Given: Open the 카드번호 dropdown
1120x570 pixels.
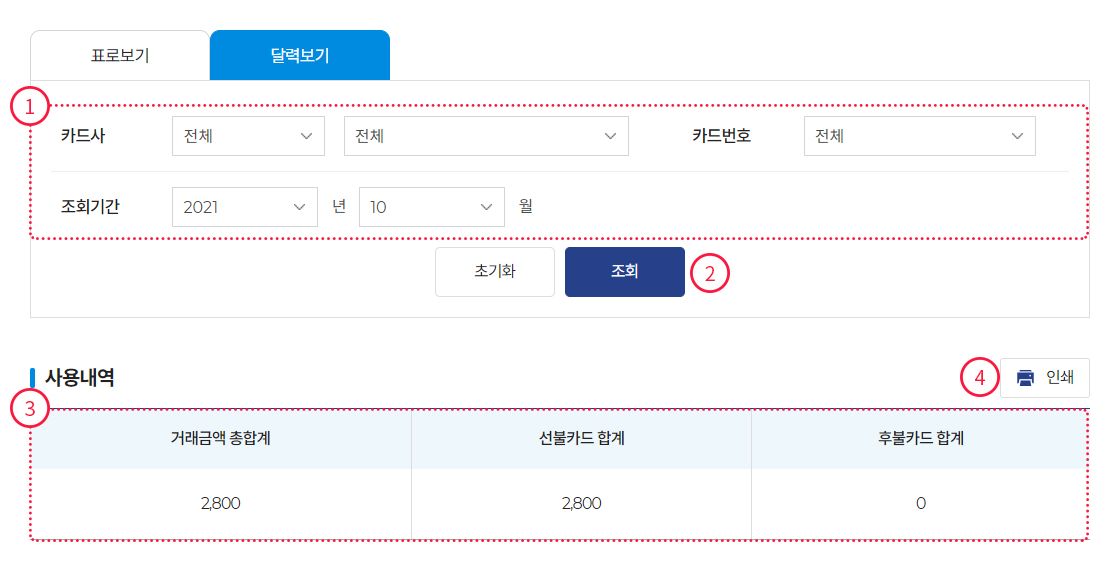Looking at the screenshot, I should click(x=920, y=136).
